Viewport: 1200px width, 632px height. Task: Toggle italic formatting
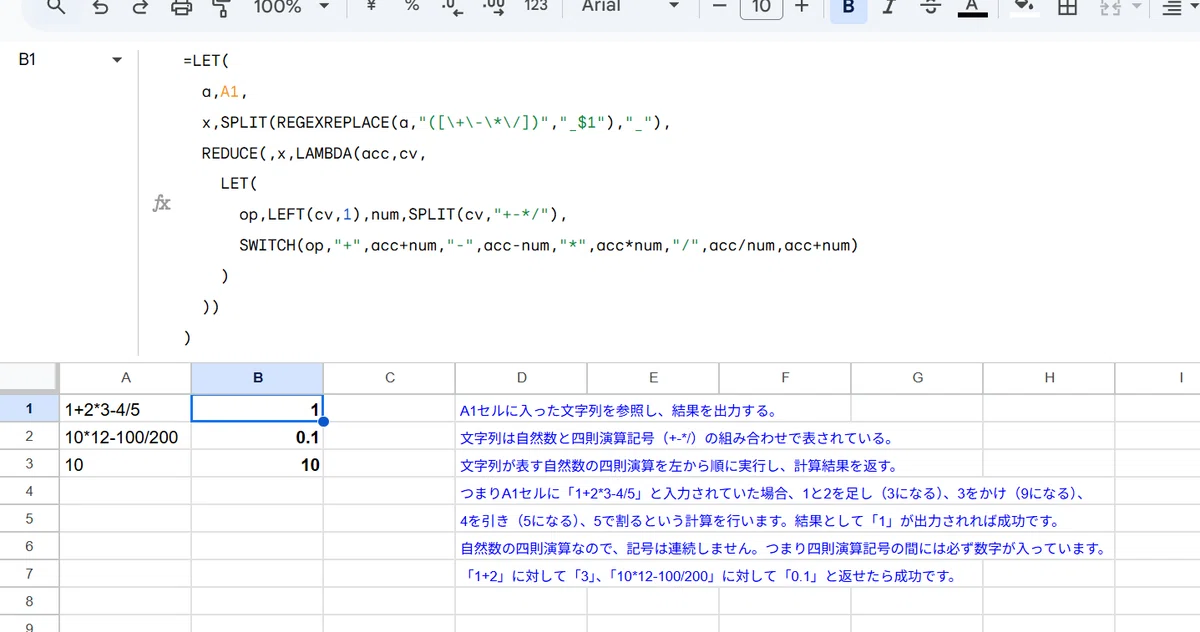887,7
